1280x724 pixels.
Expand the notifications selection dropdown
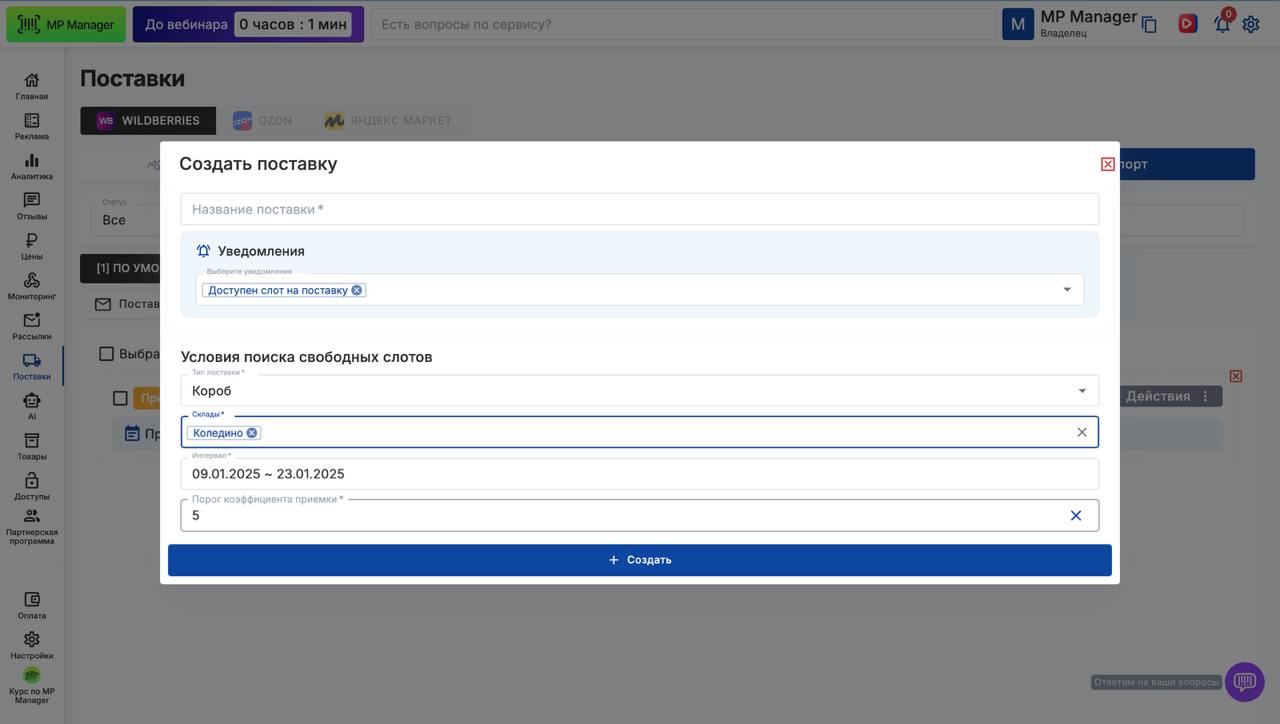coord(1066,290)
